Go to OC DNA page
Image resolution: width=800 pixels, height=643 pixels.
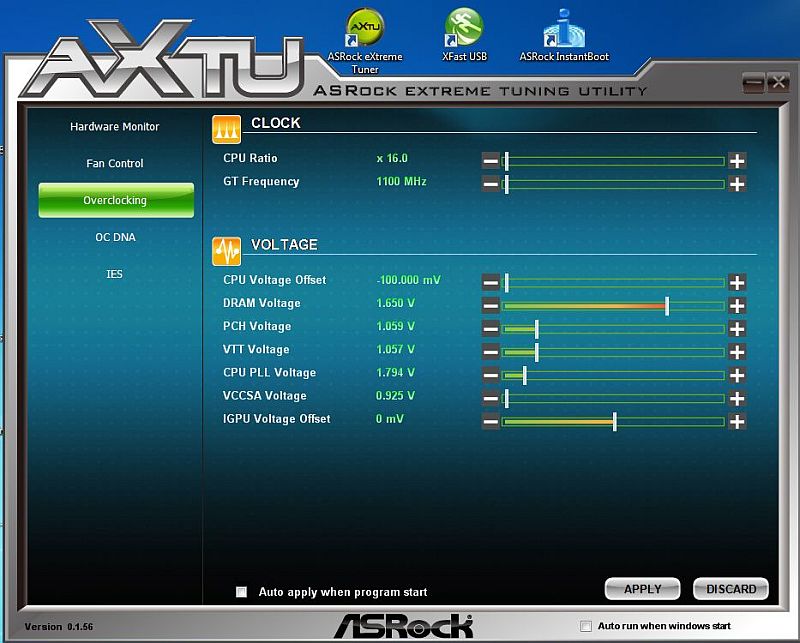click(x=115, y=237)
